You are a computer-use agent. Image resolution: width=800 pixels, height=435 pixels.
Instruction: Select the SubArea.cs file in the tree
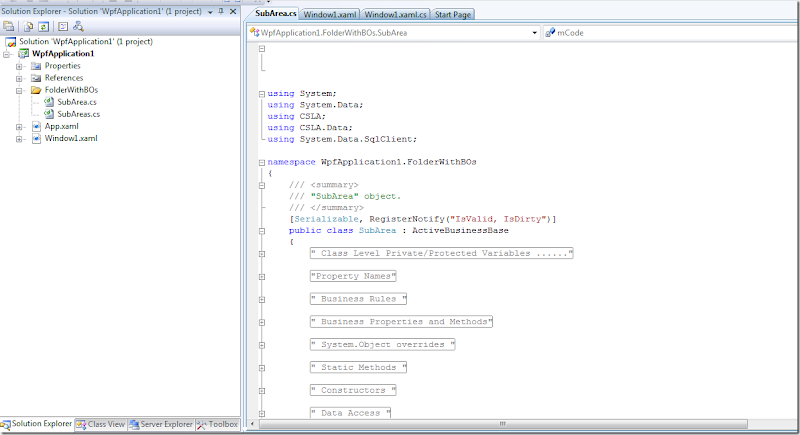tap(76, 102)
